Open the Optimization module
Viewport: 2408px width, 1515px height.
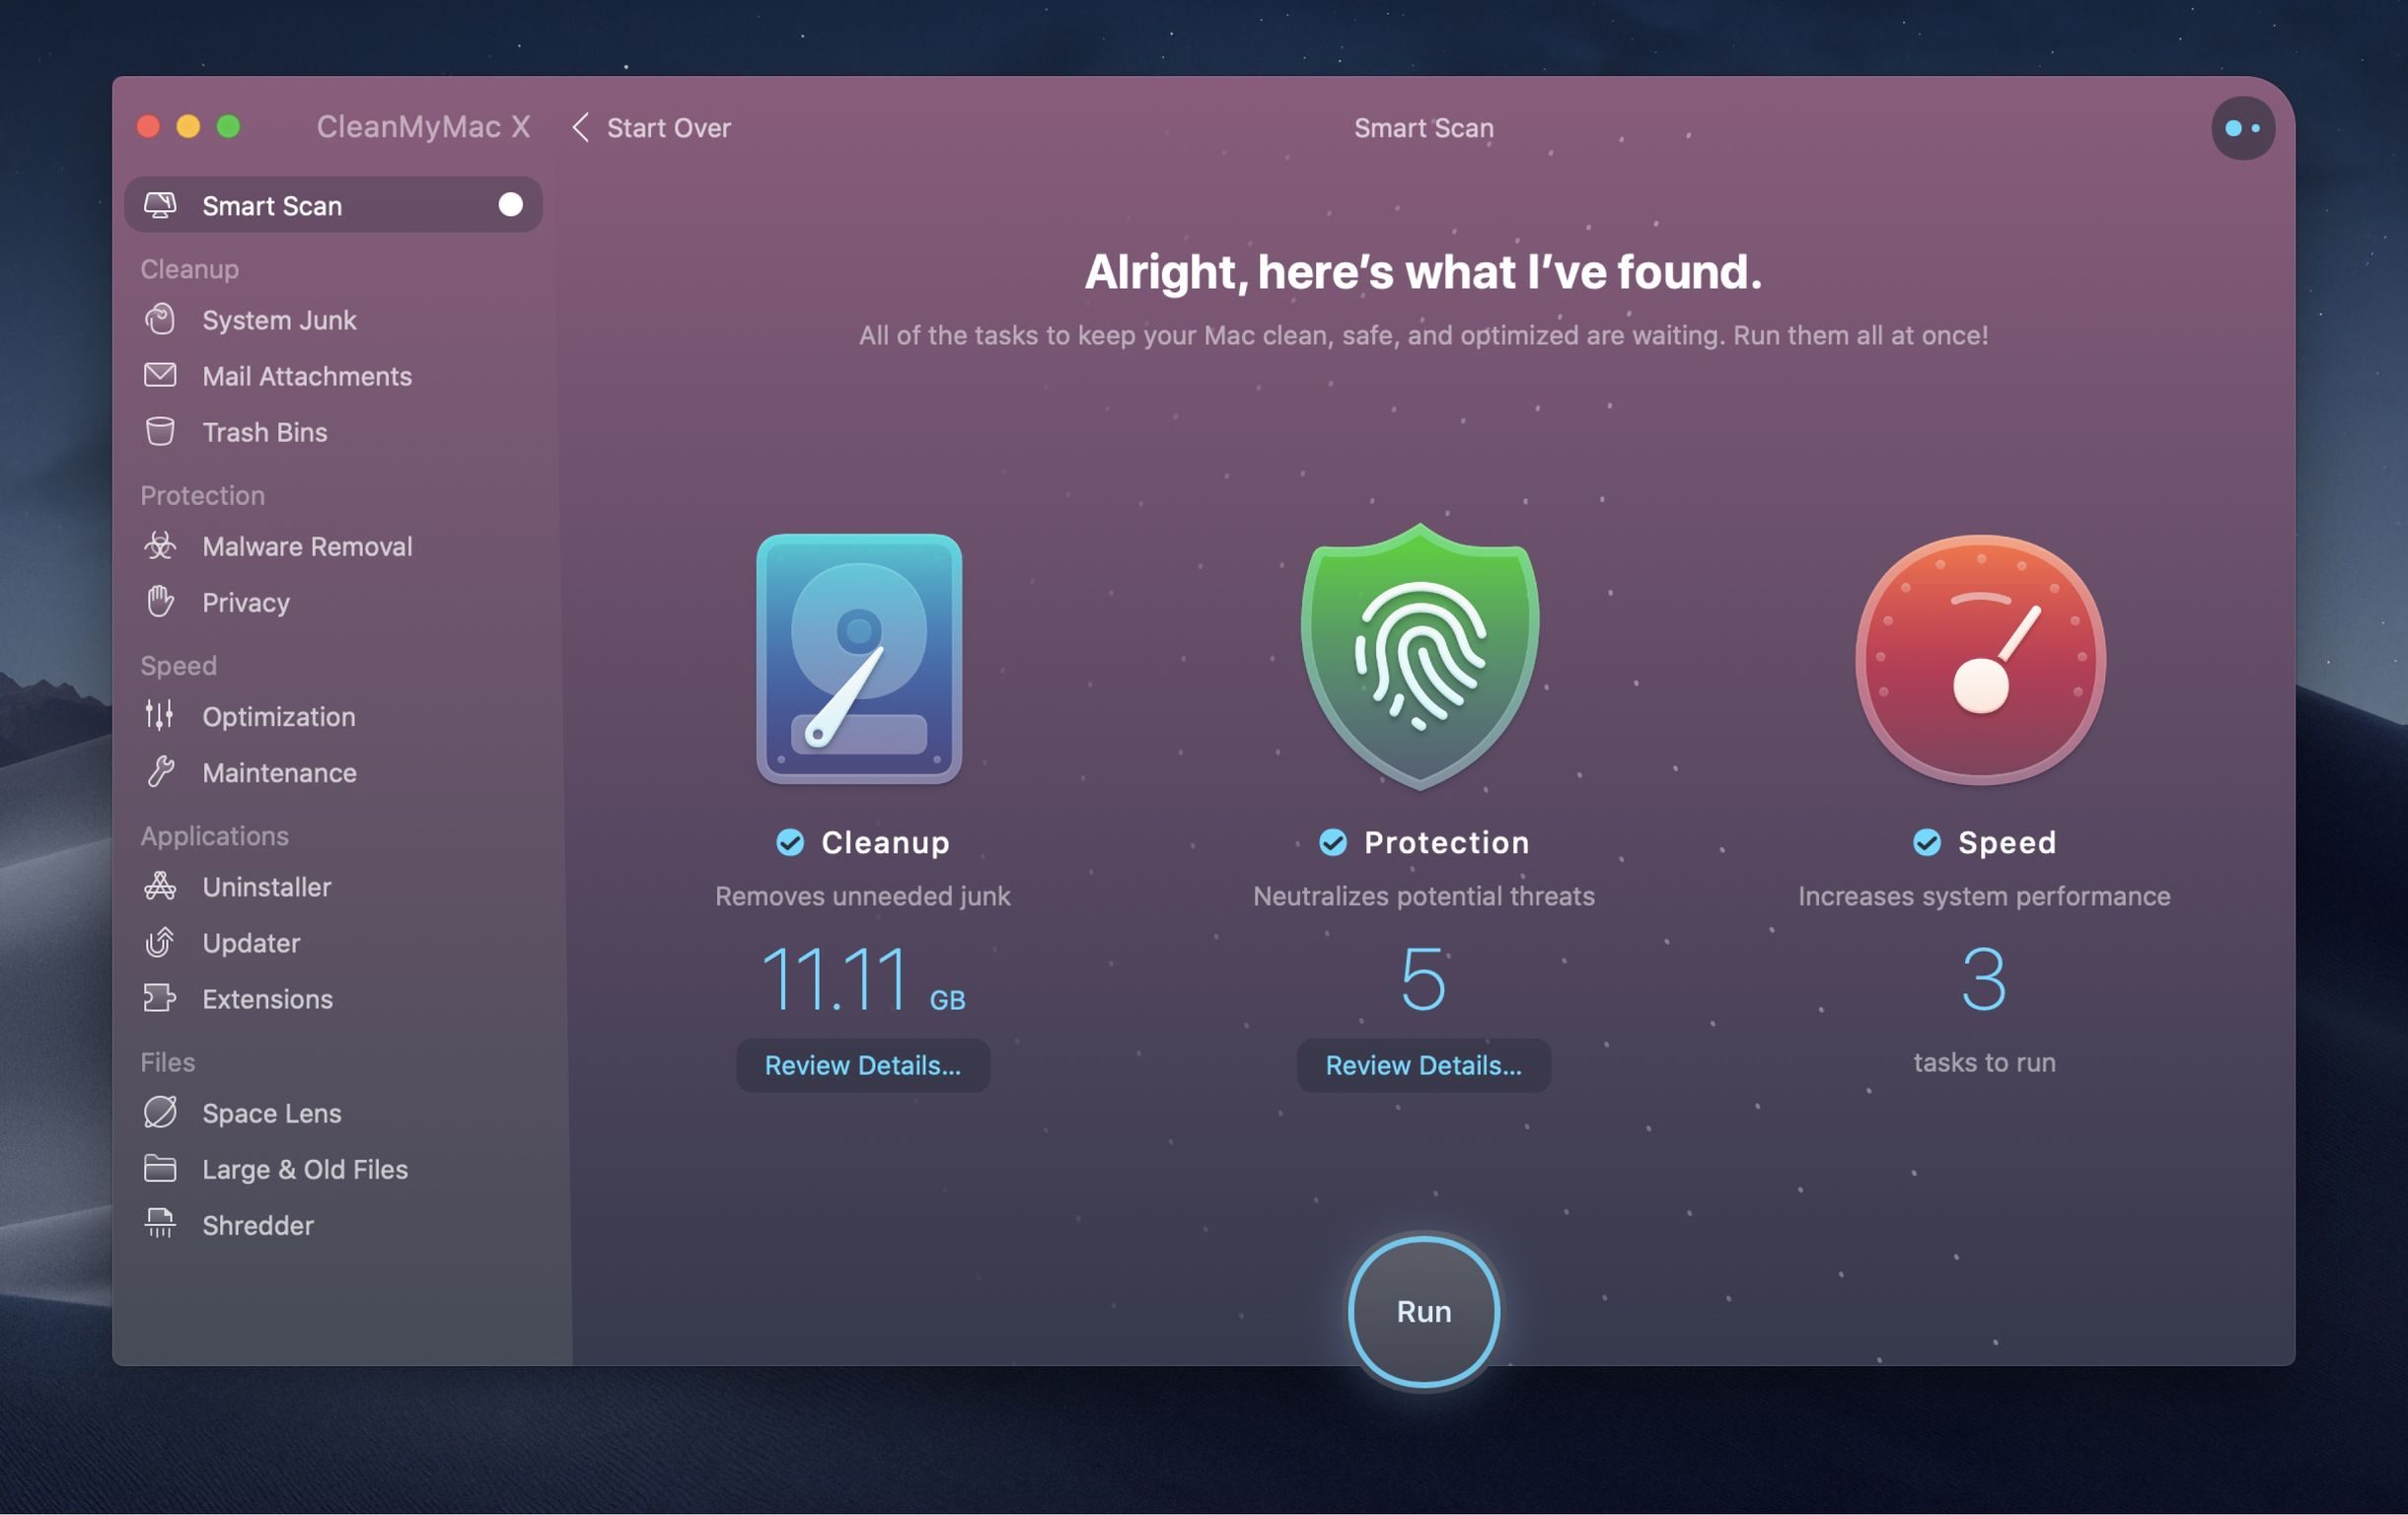[333, 716]
